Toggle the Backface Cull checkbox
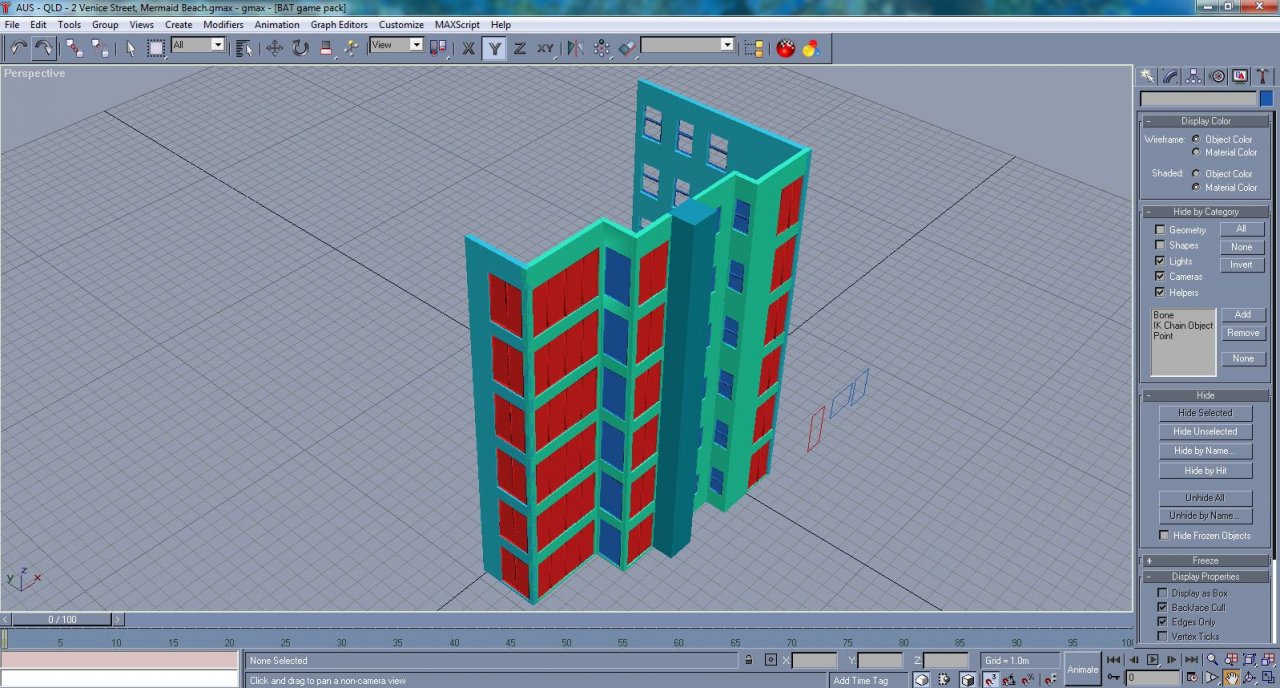 (1162, 607)
